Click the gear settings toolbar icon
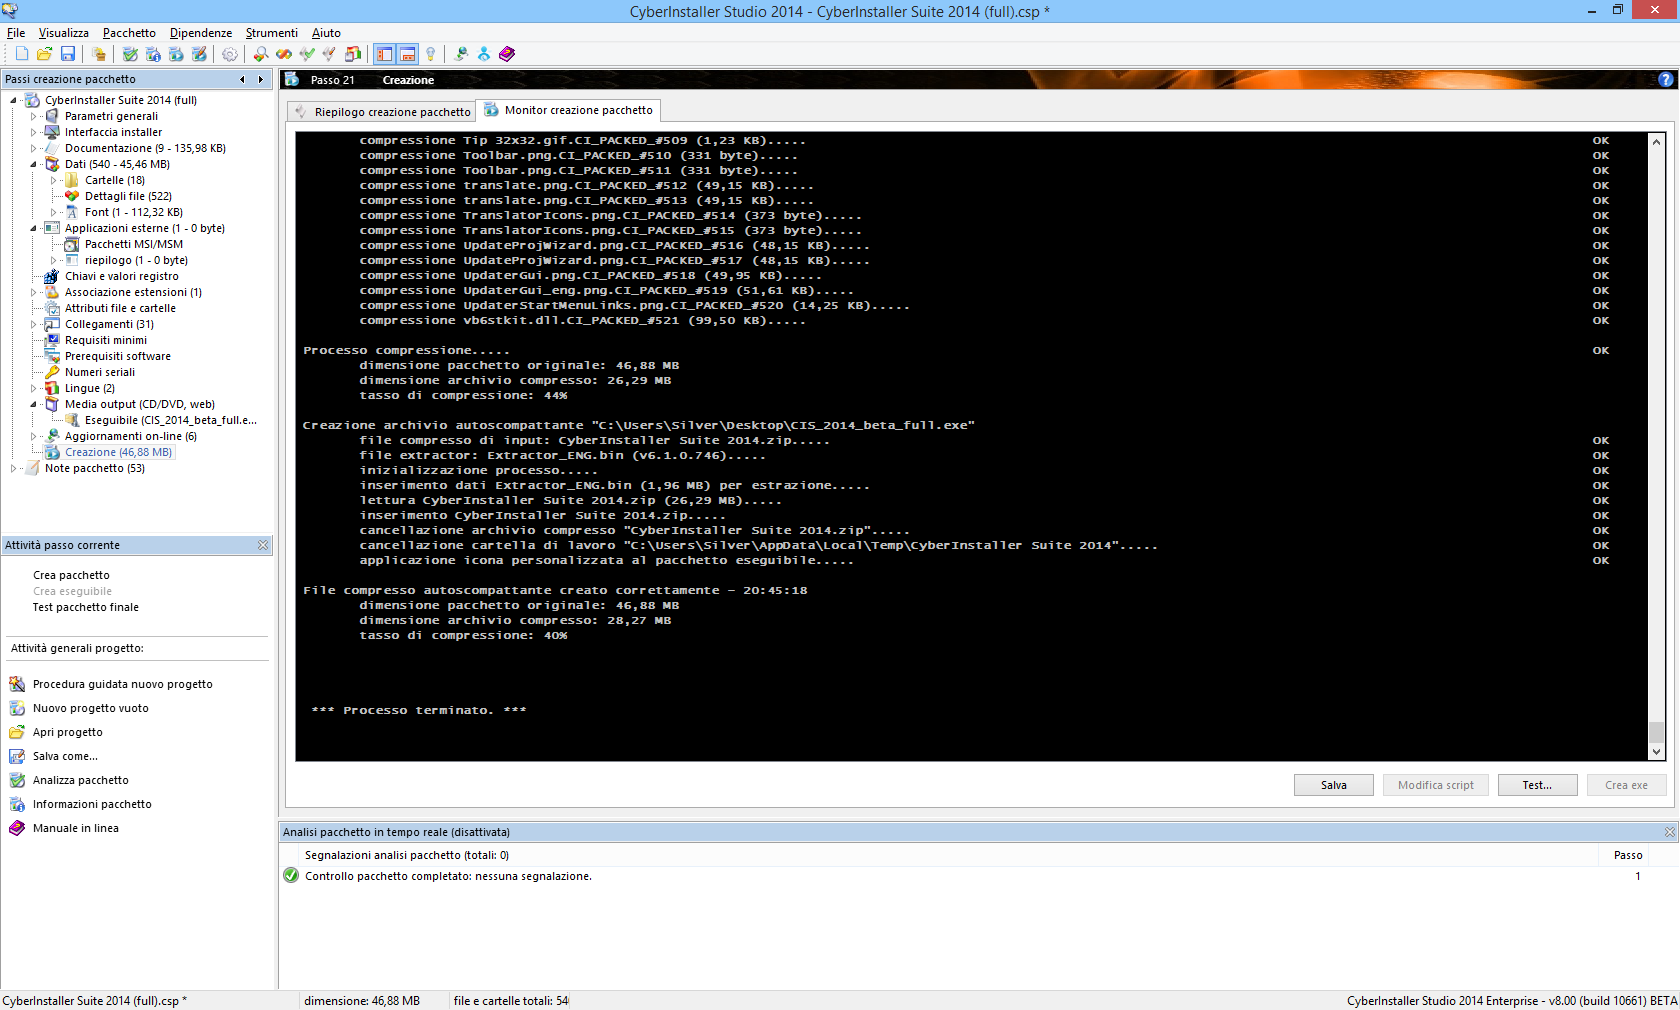This screenshot has height=1010, width=1680. (x=230, y=54)
